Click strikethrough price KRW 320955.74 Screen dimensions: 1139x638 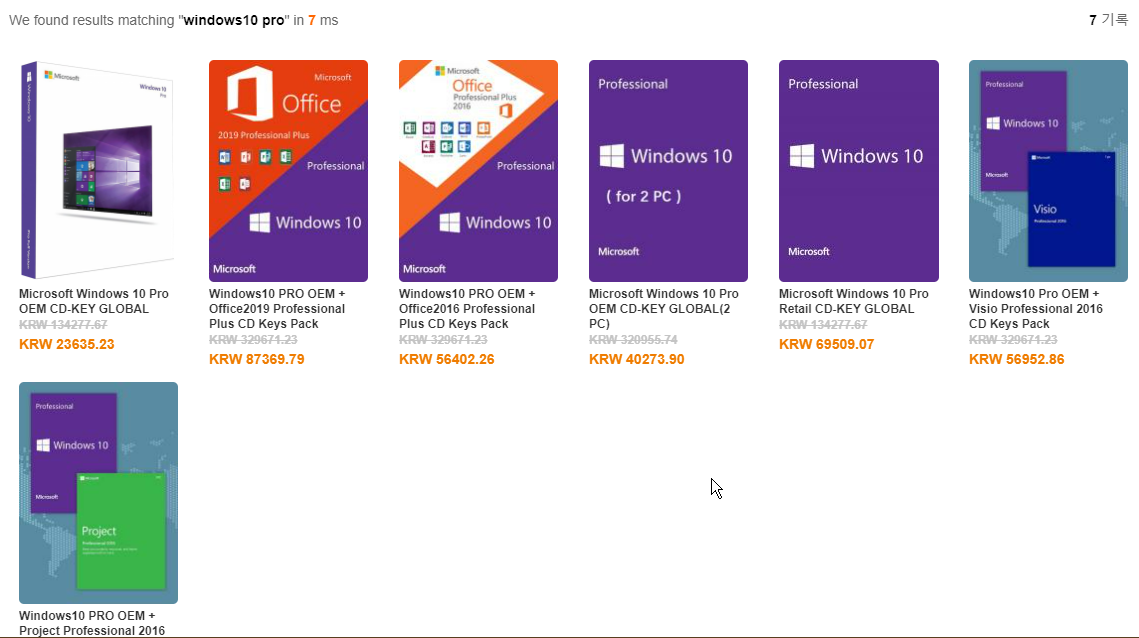pyautogui.click(x=633, y=339)
